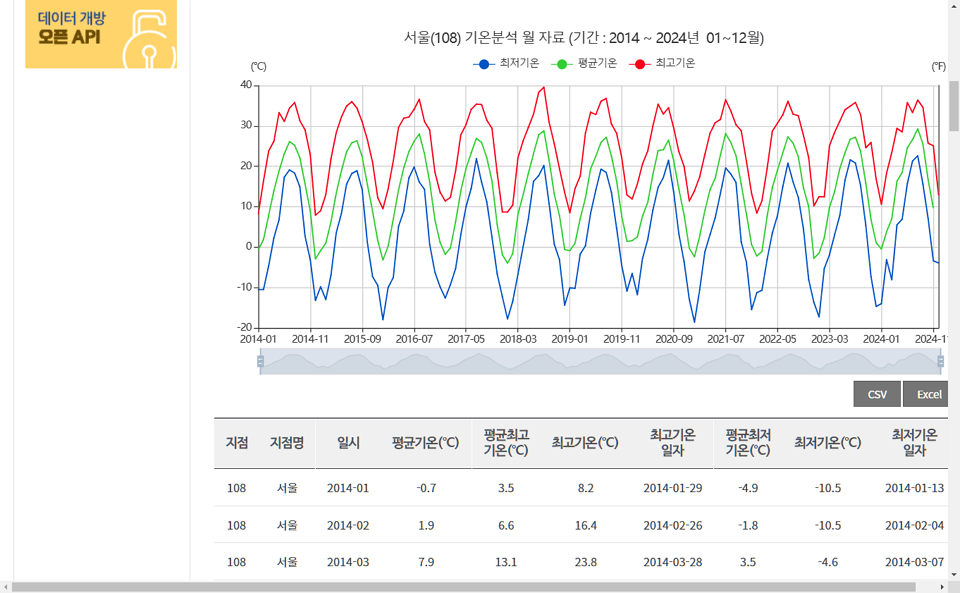Click the 6.6 average maximum cell
This screenshot has height=593, width=960.
coord(506,526)
